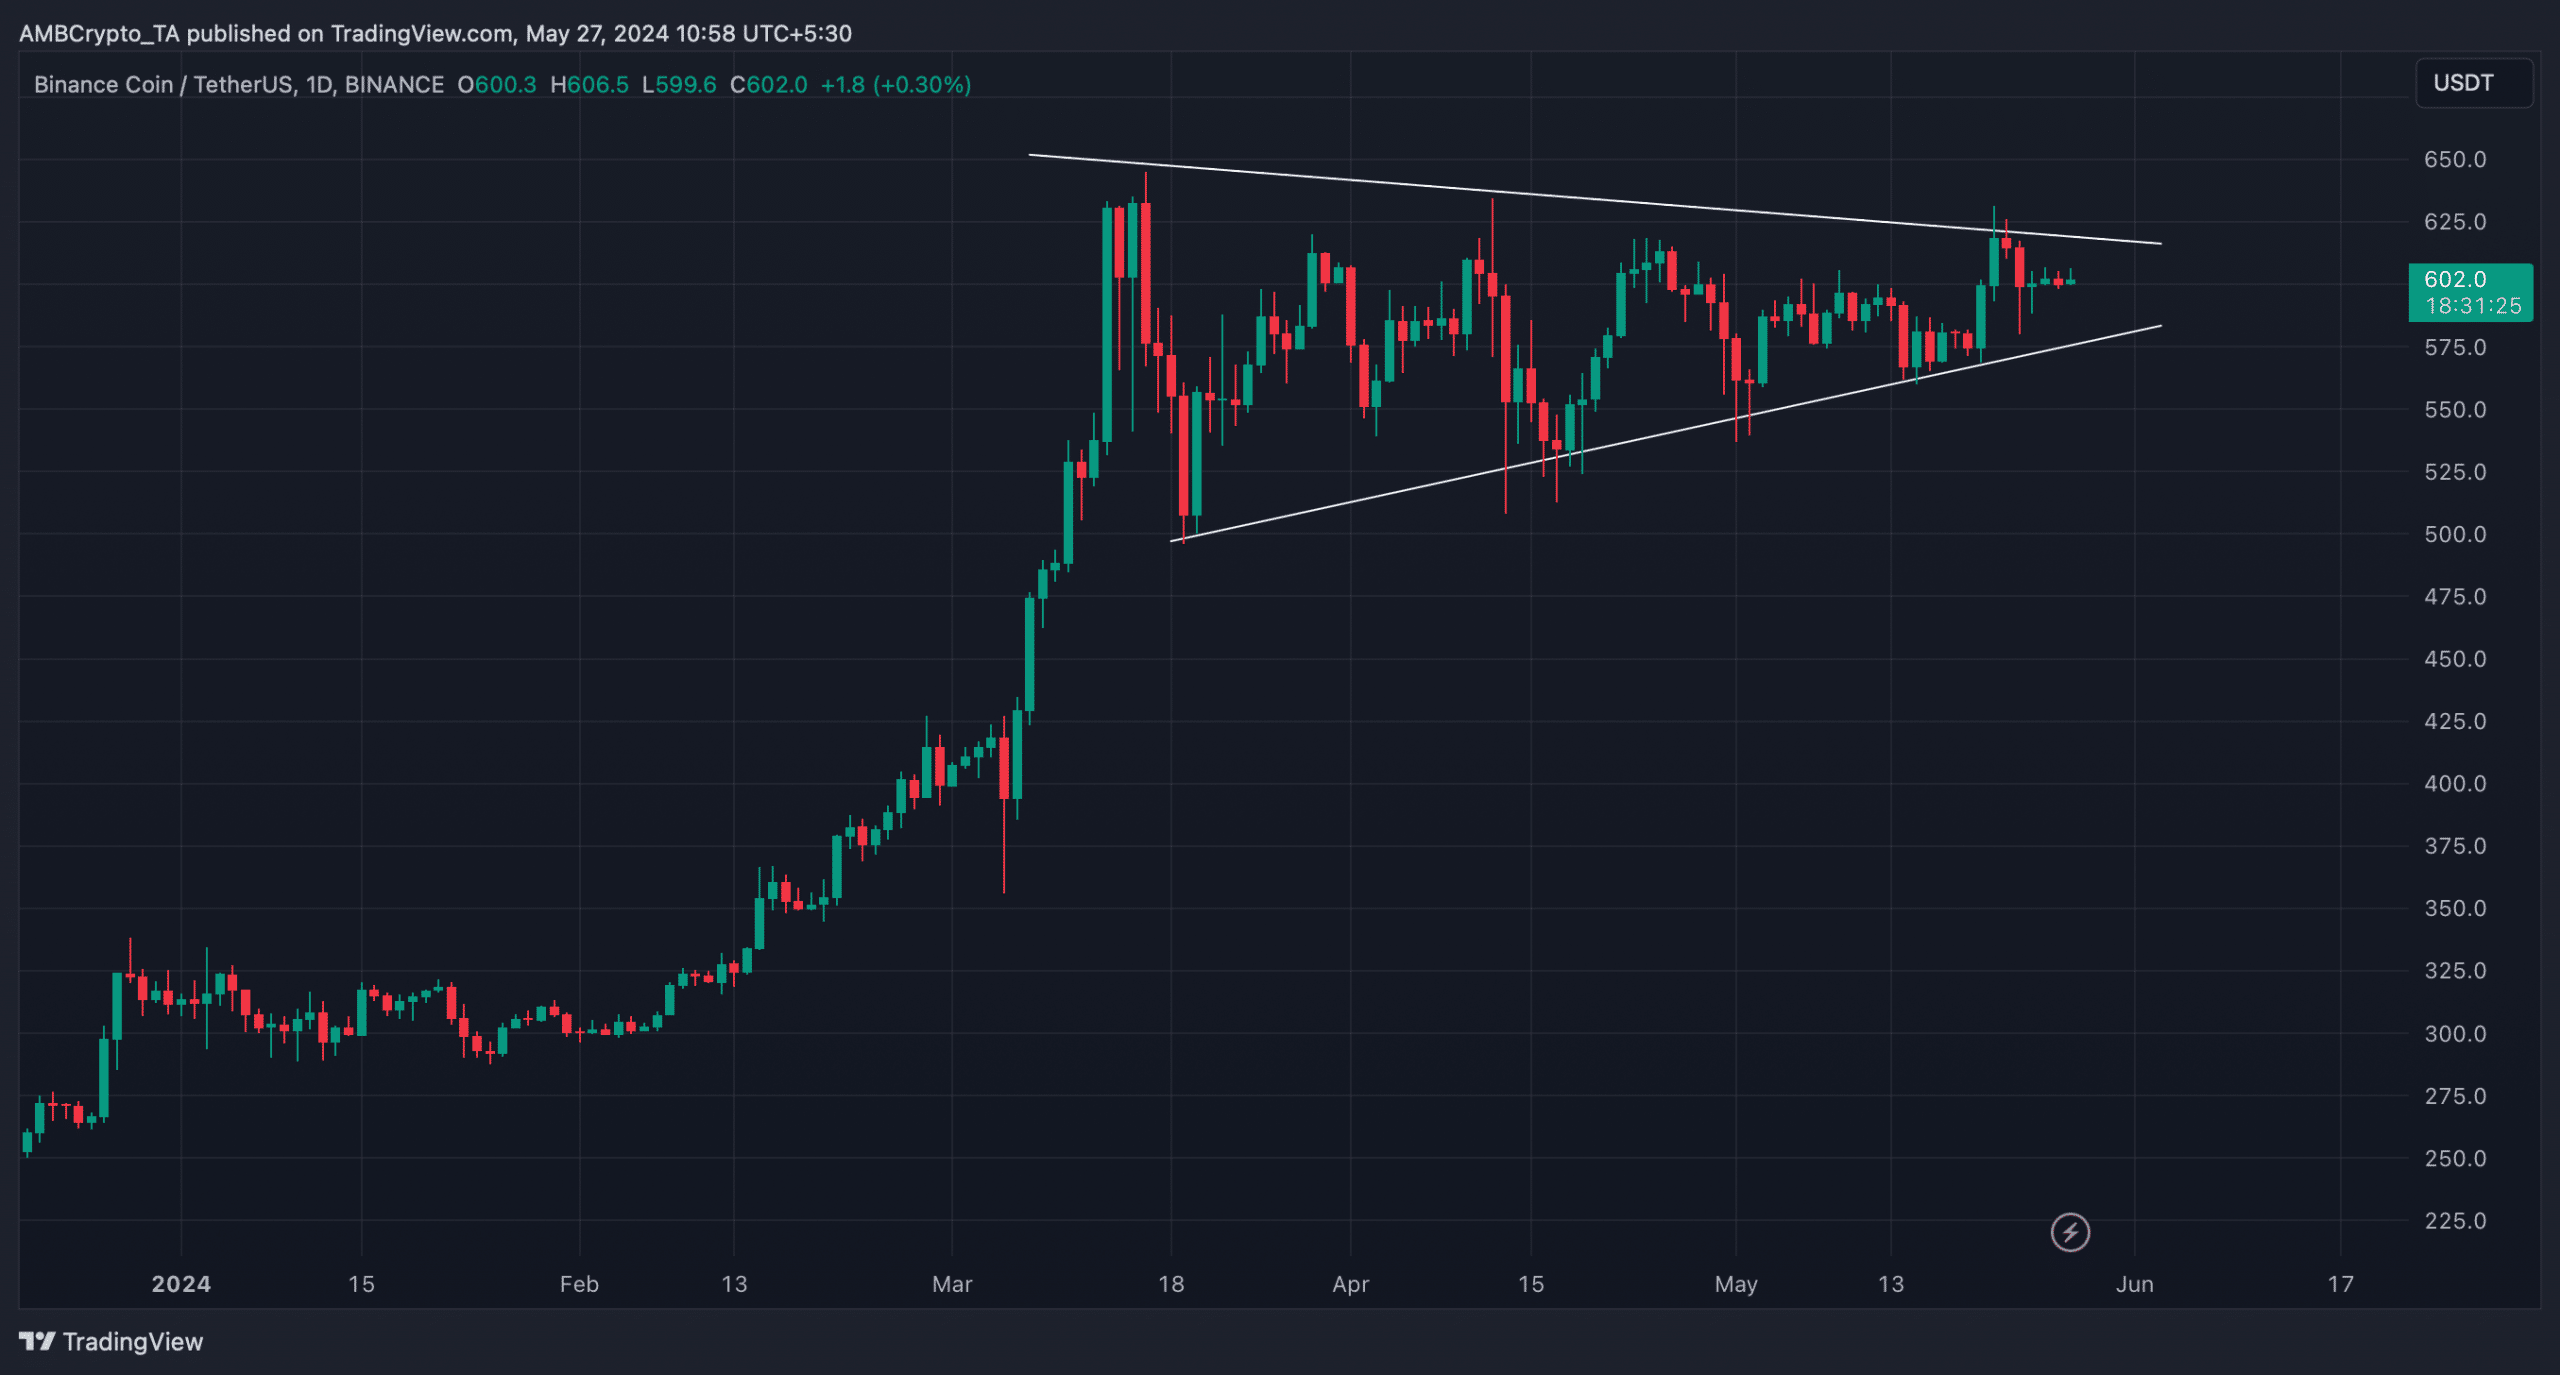Select the upper descending white trendline

(x=1595, y=199)
